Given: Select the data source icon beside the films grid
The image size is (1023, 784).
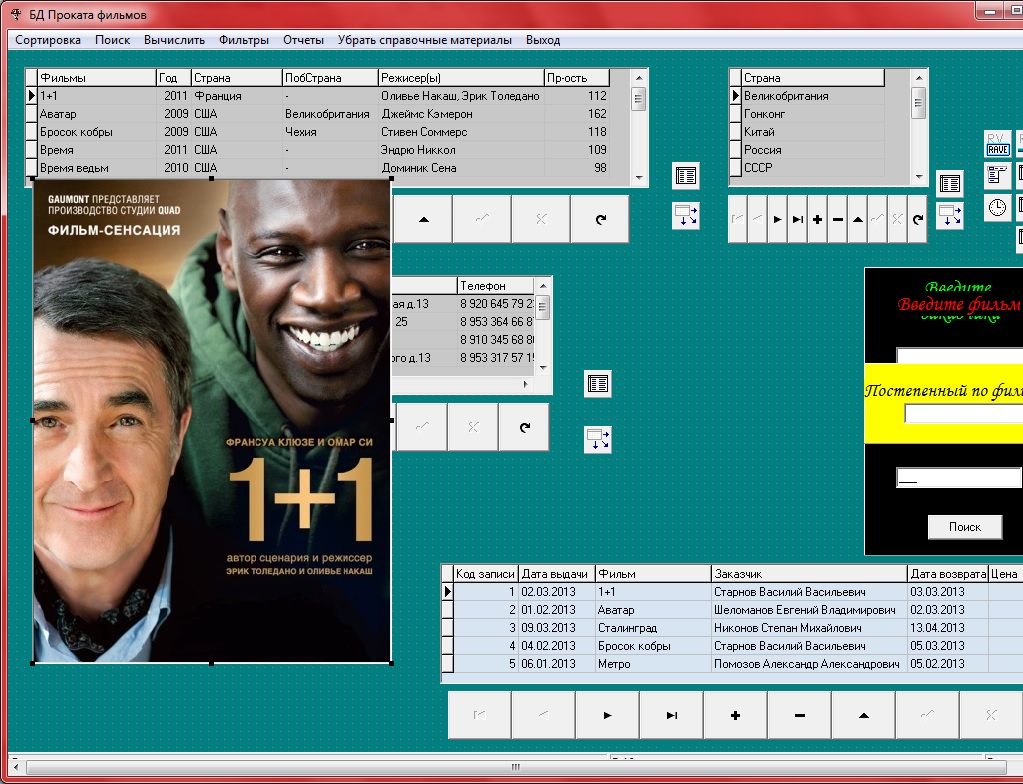Looking at the screenshot, I should (x=686, y=215).
